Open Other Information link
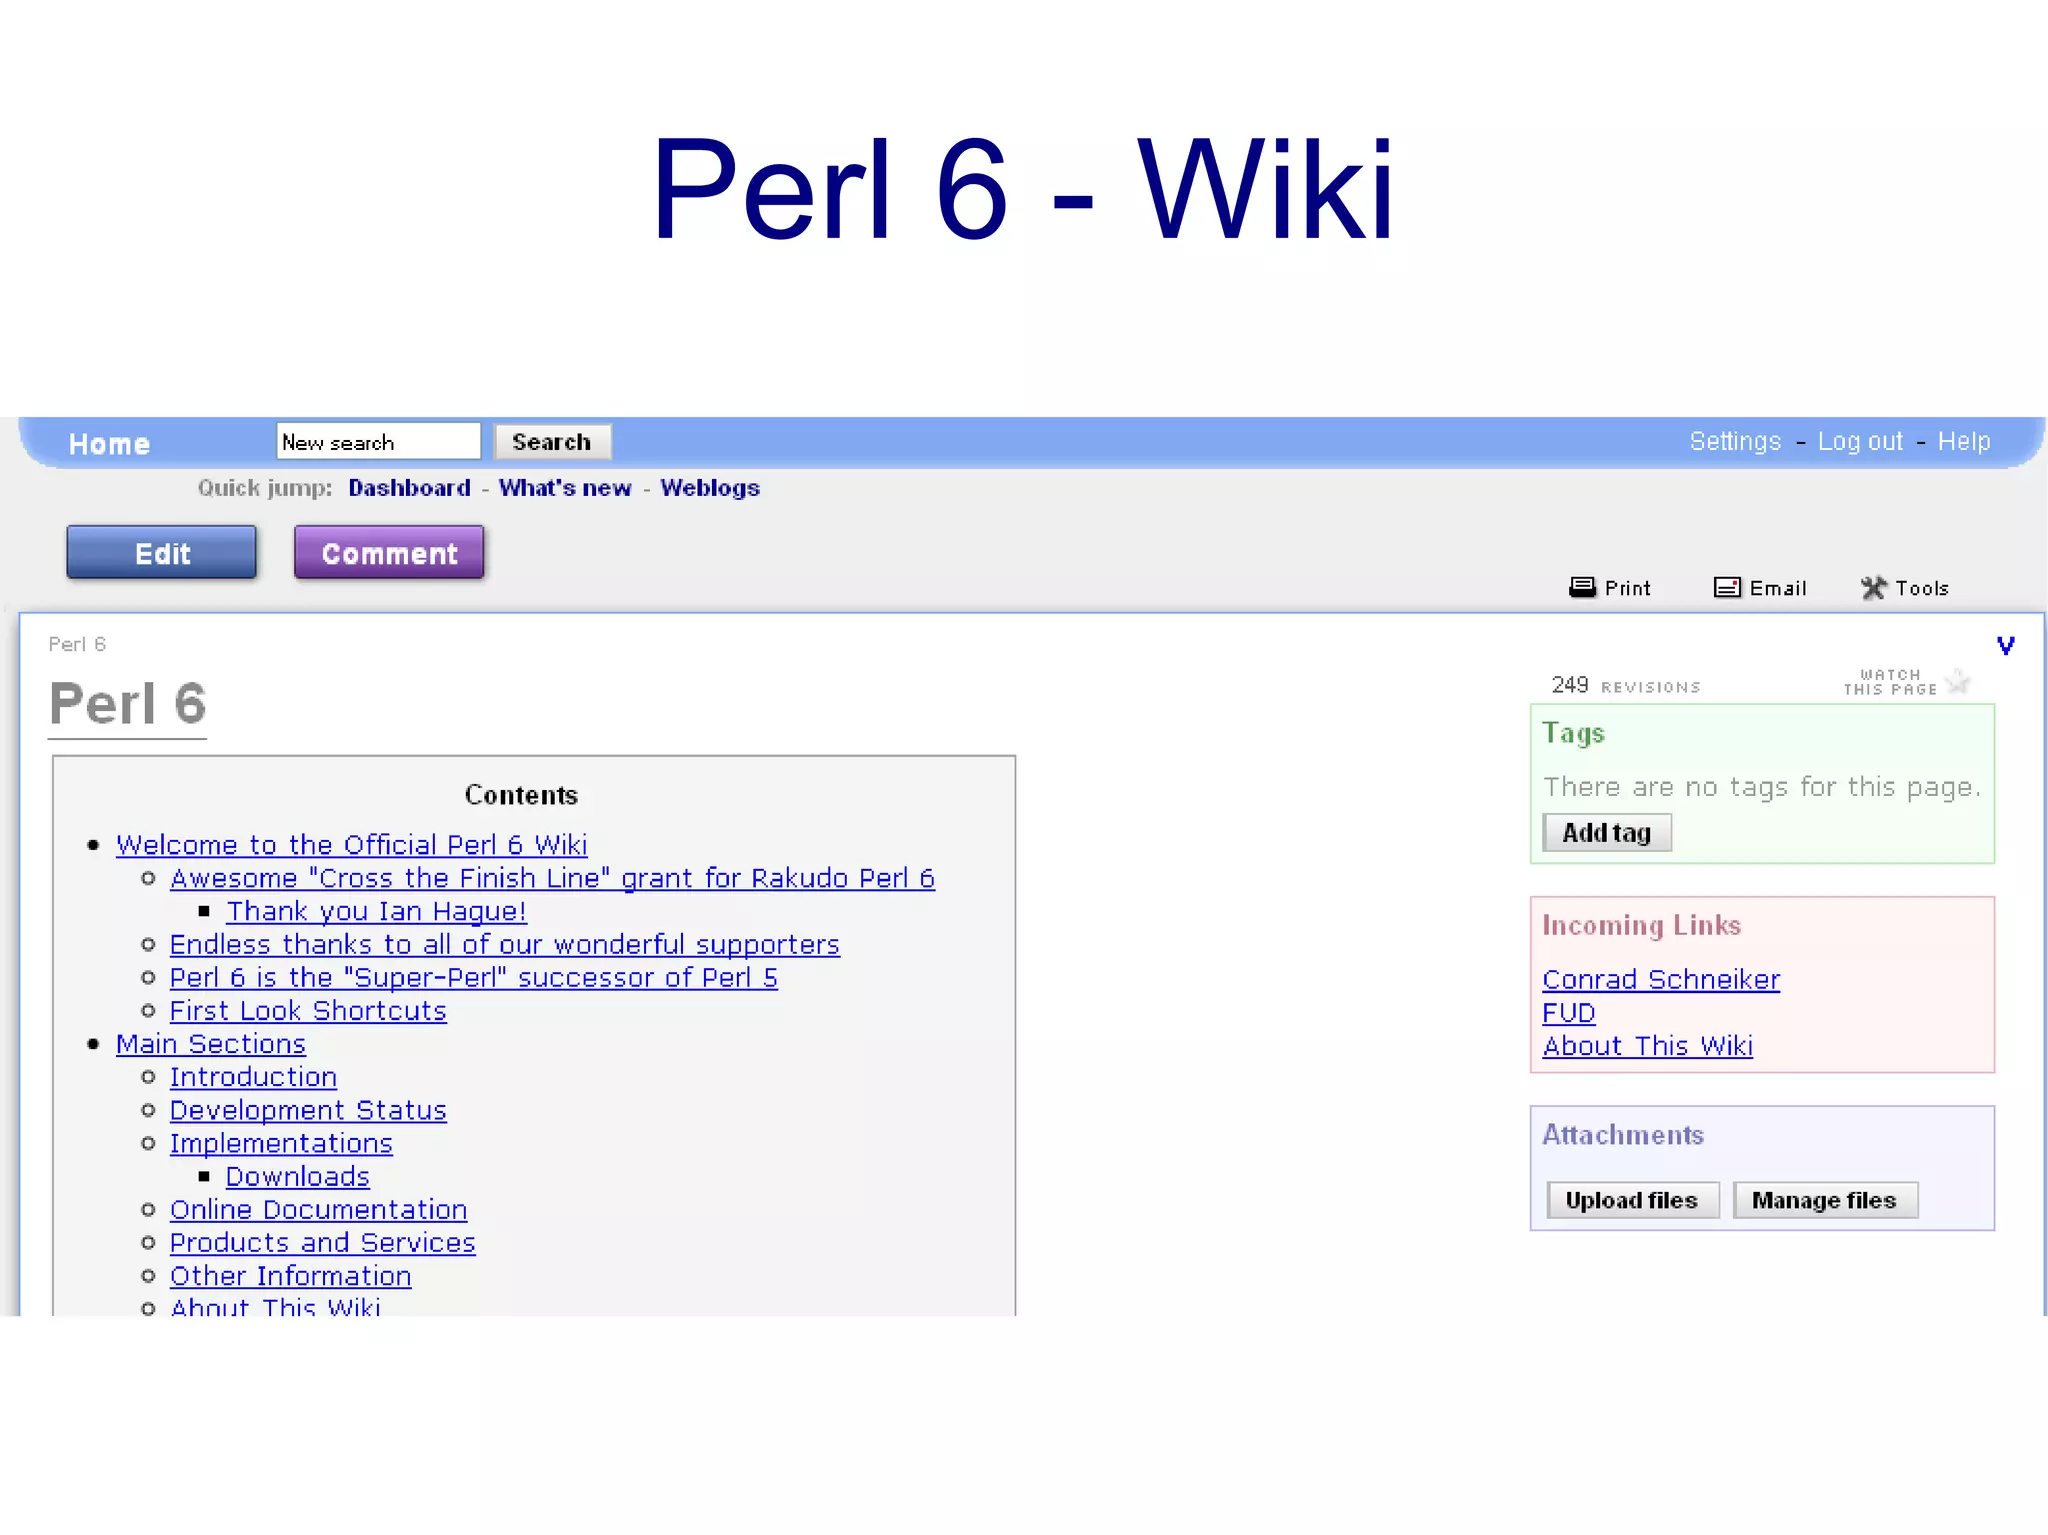The width and height of the screenshot is (2048, 1535). pos(291,1277)
